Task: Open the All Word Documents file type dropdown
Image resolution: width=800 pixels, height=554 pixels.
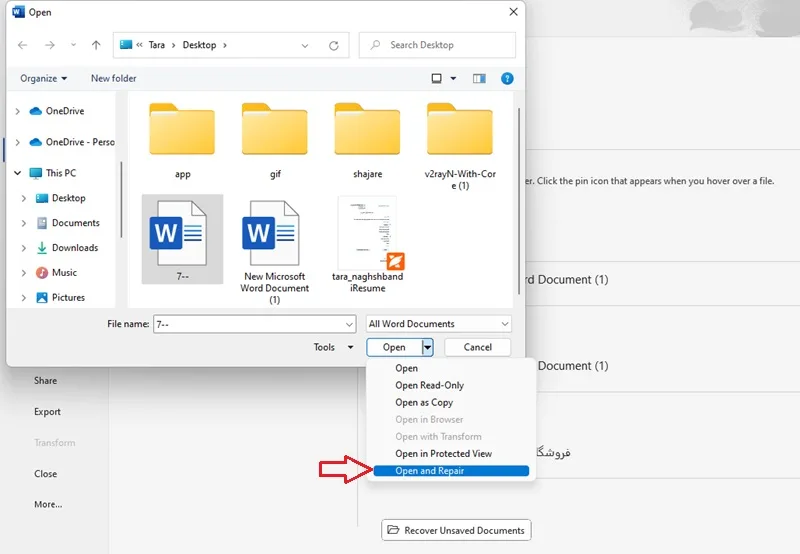Action: point(439,324)
